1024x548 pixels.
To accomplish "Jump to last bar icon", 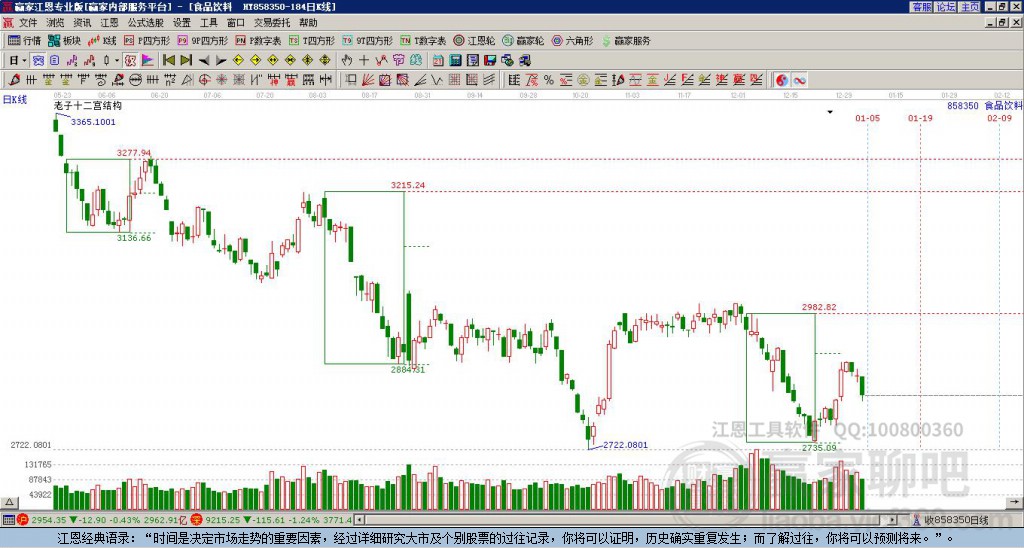I will (186, 61).
